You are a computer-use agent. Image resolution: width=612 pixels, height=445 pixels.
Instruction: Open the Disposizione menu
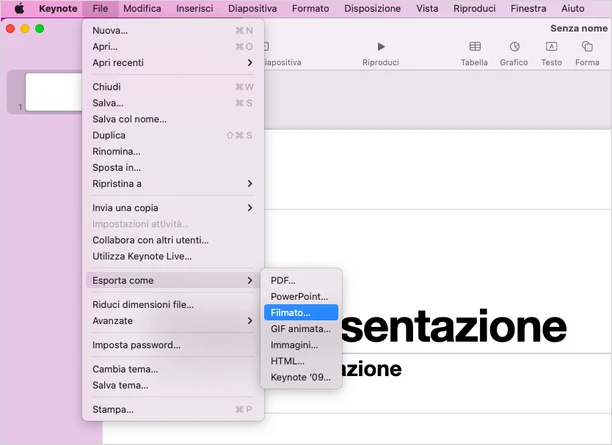point(372,8)
